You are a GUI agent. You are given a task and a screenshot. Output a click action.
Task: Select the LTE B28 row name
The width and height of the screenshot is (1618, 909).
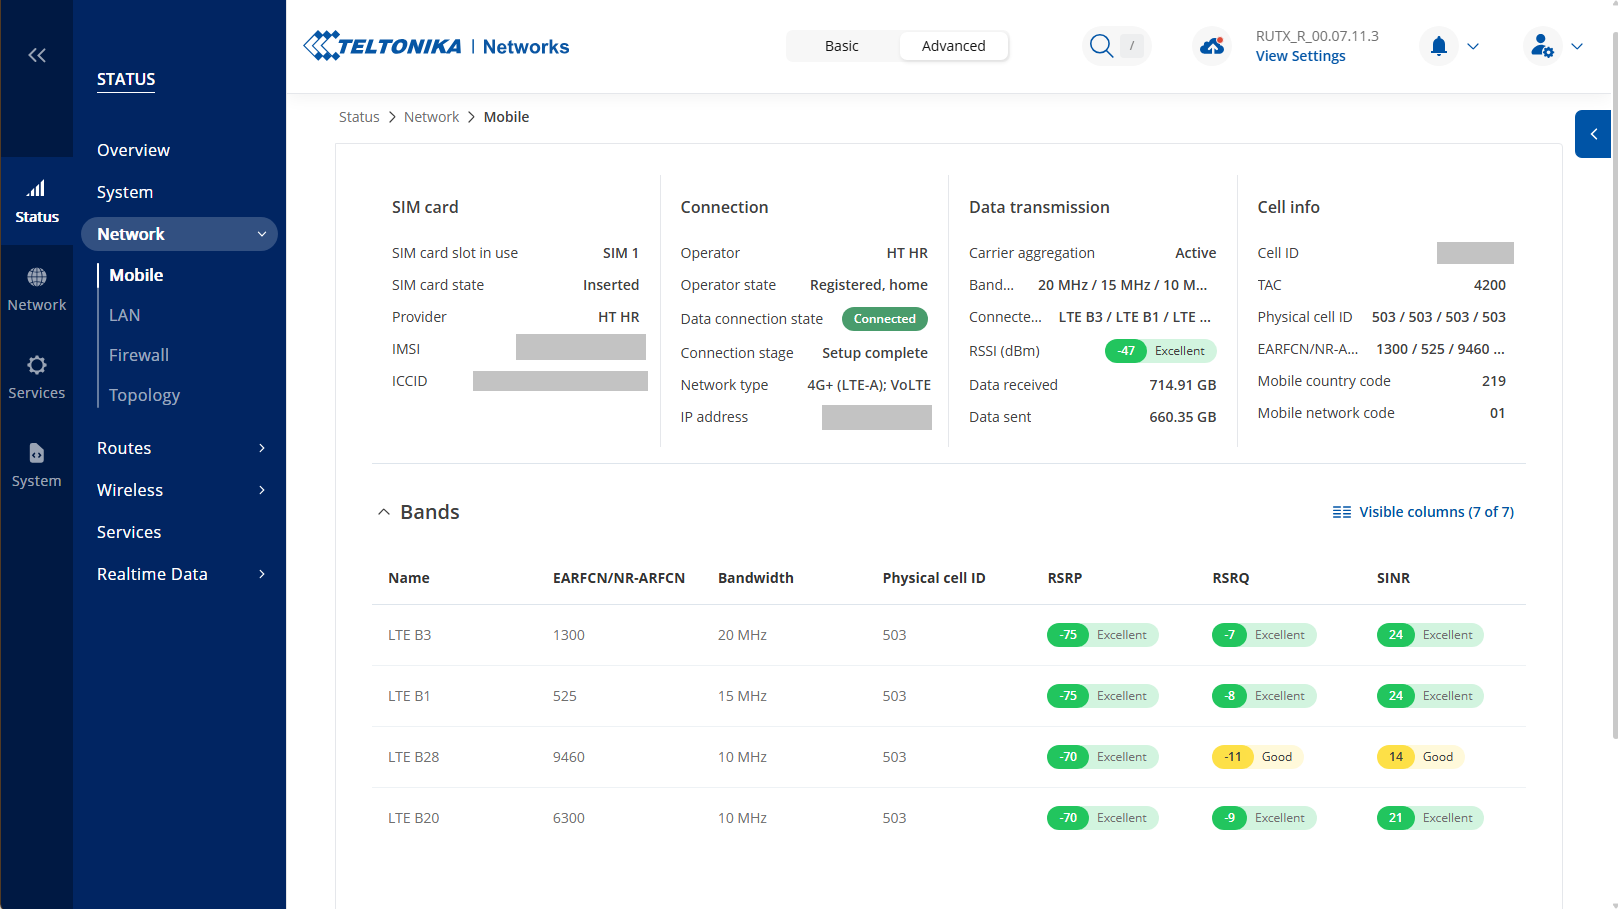click(414, 757)
